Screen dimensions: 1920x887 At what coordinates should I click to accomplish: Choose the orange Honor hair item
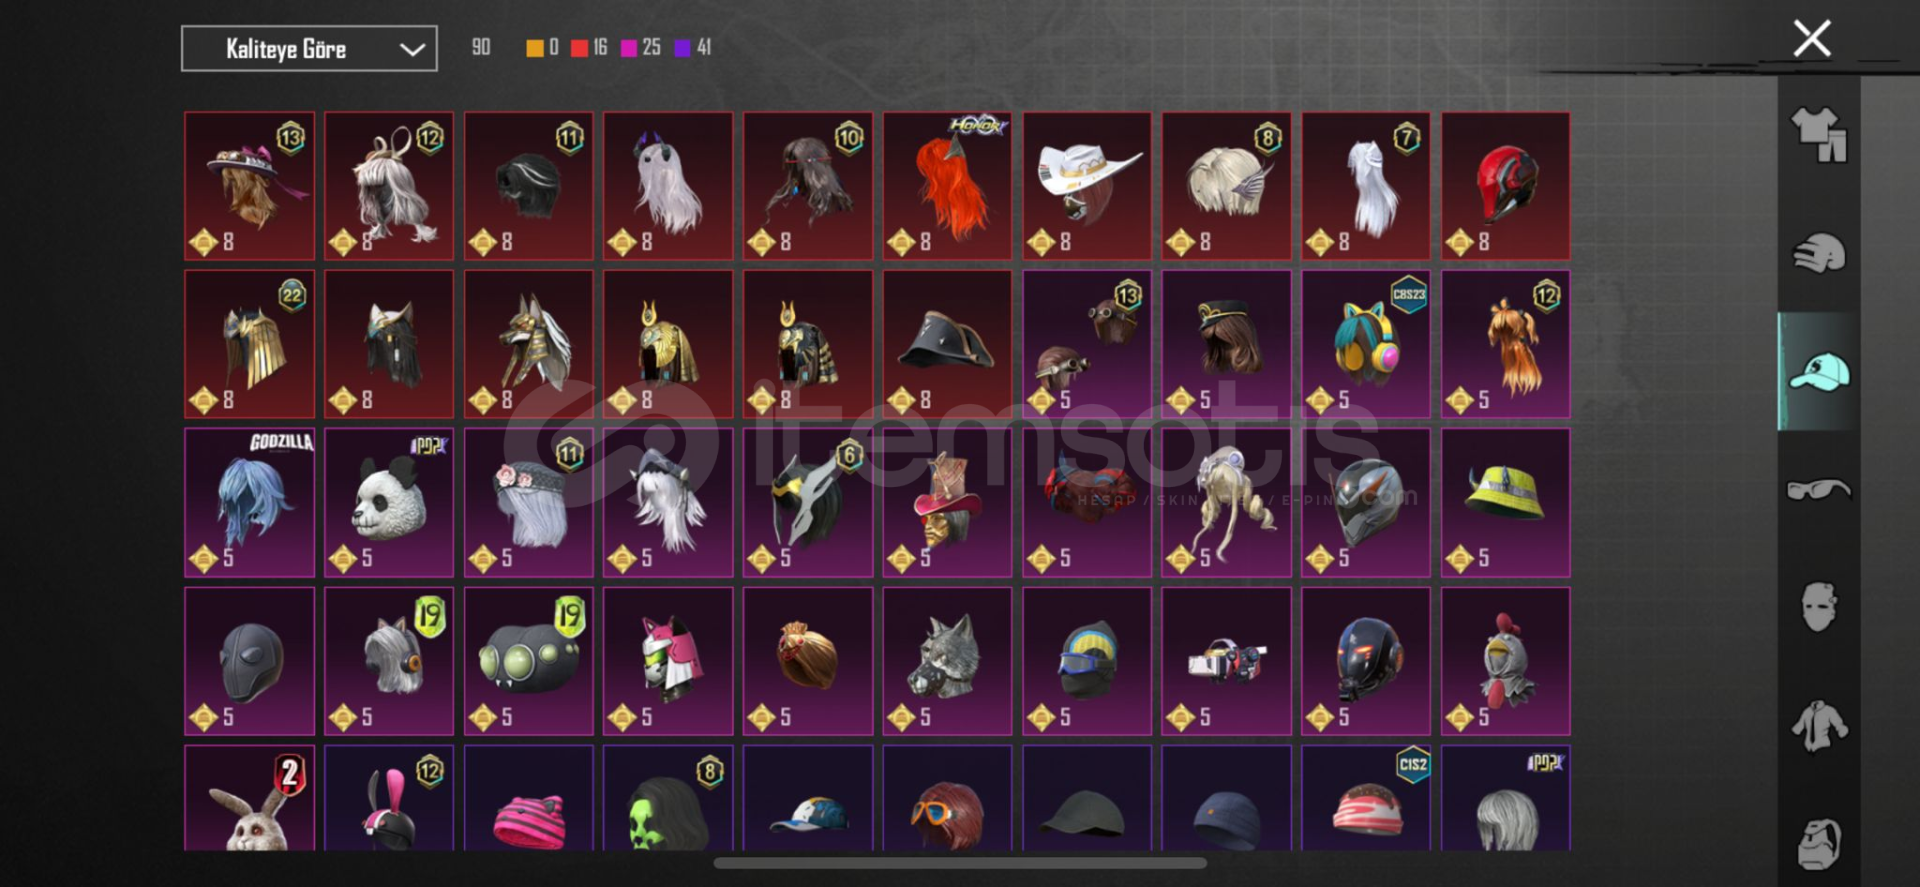pos(947,186)
